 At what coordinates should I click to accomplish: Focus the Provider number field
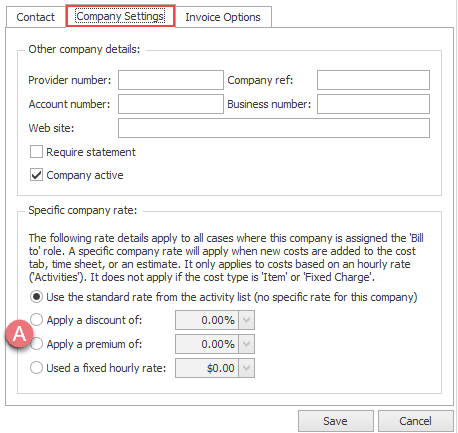click(x=171, y=80)
